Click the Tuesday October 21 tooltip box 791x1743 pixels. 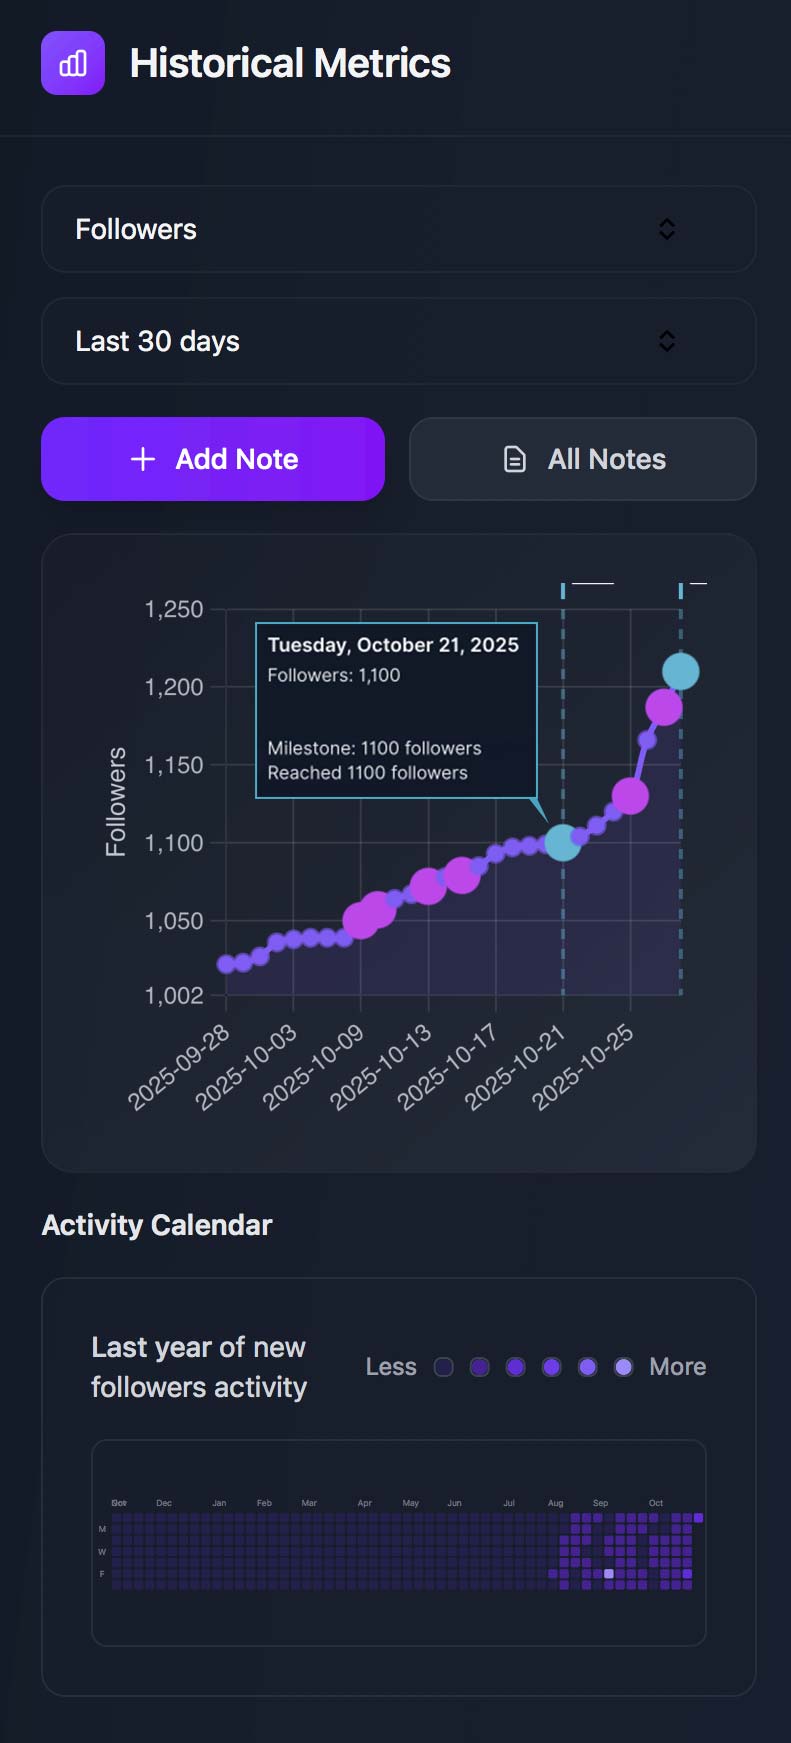[x=397, y=710]
